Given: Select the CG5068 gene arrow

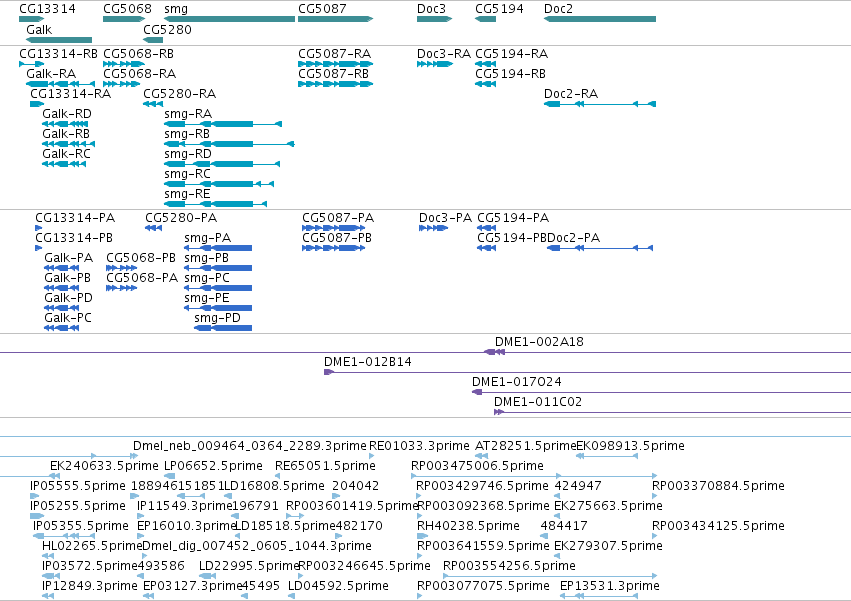Looking at the screenshot, I should 124,19.
